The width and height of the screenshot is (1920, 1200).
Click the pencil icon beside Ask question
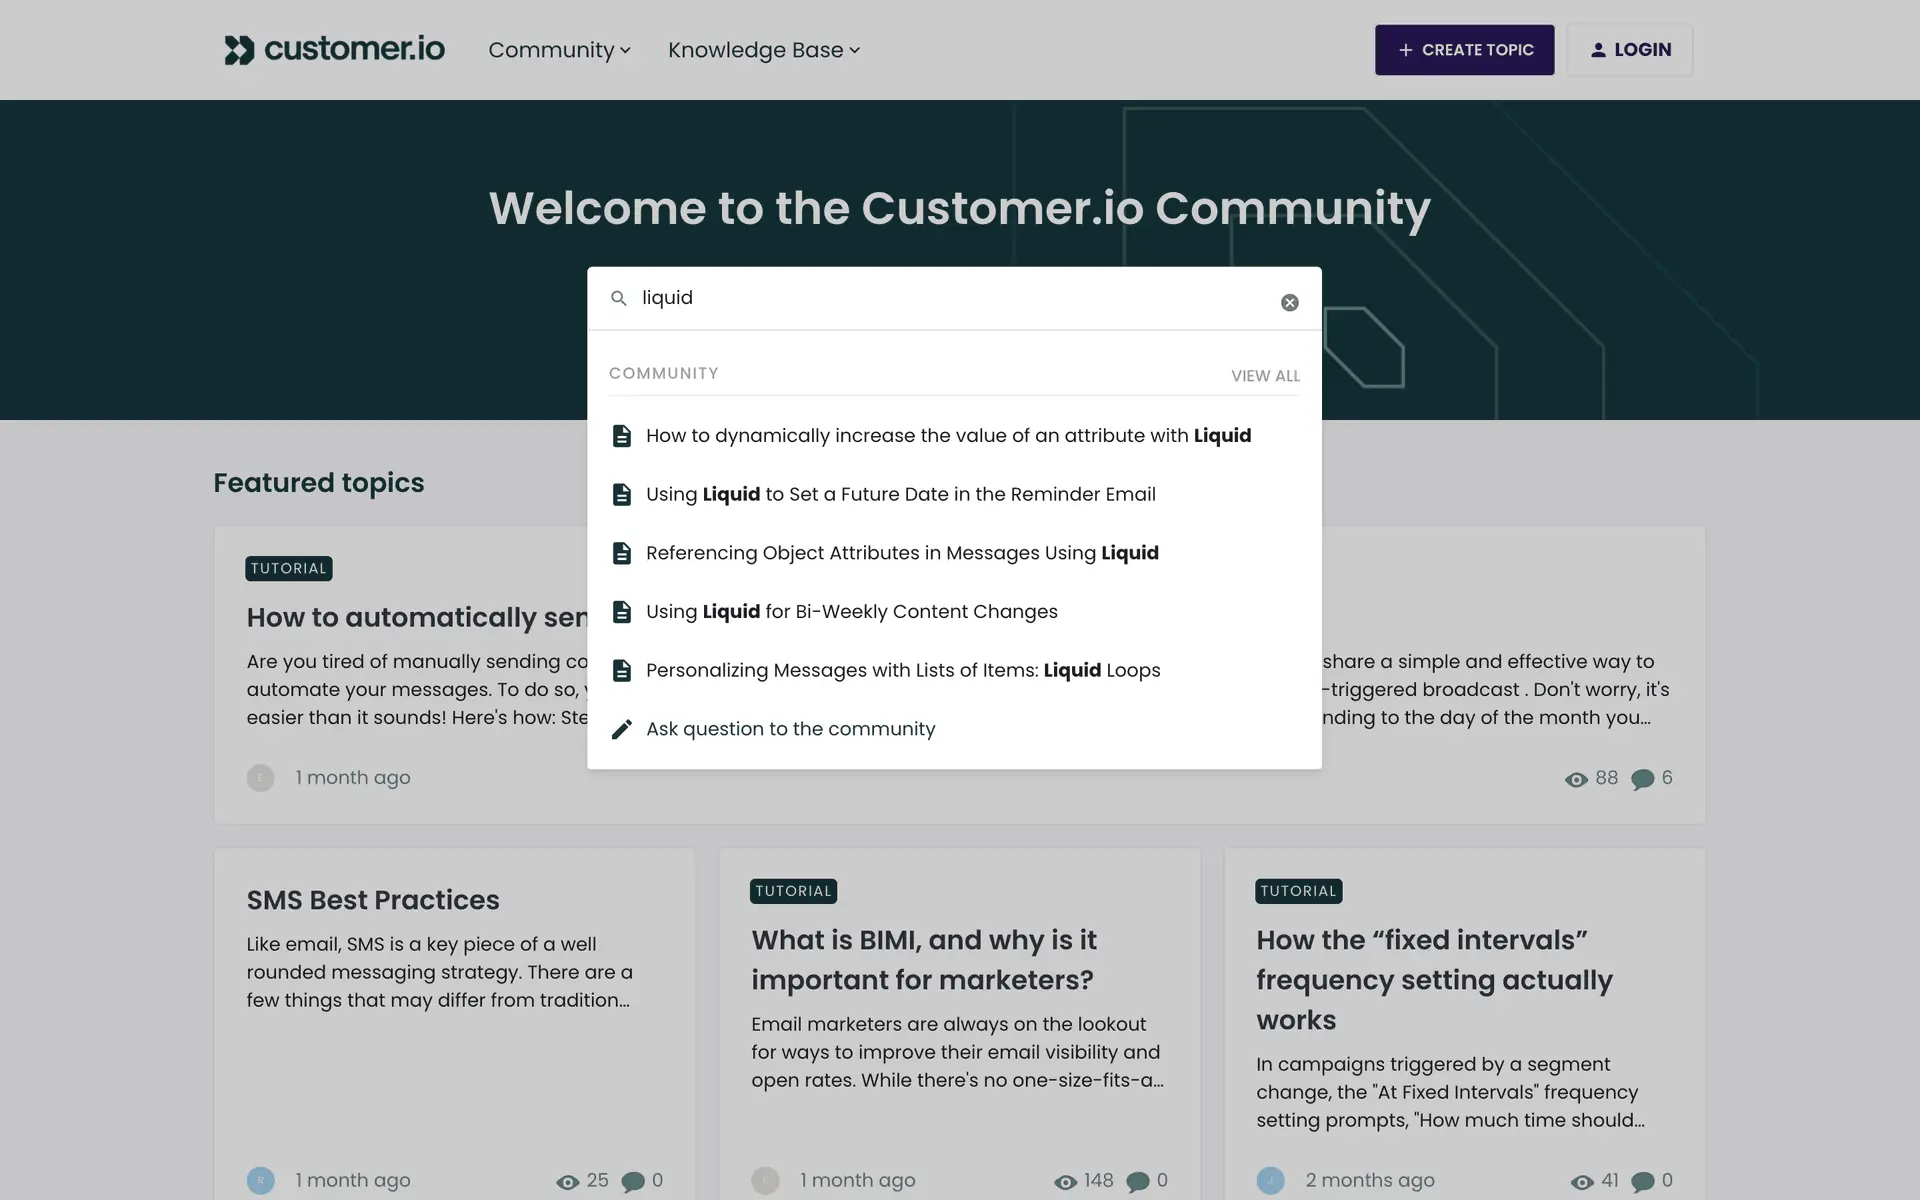point(621,729)
